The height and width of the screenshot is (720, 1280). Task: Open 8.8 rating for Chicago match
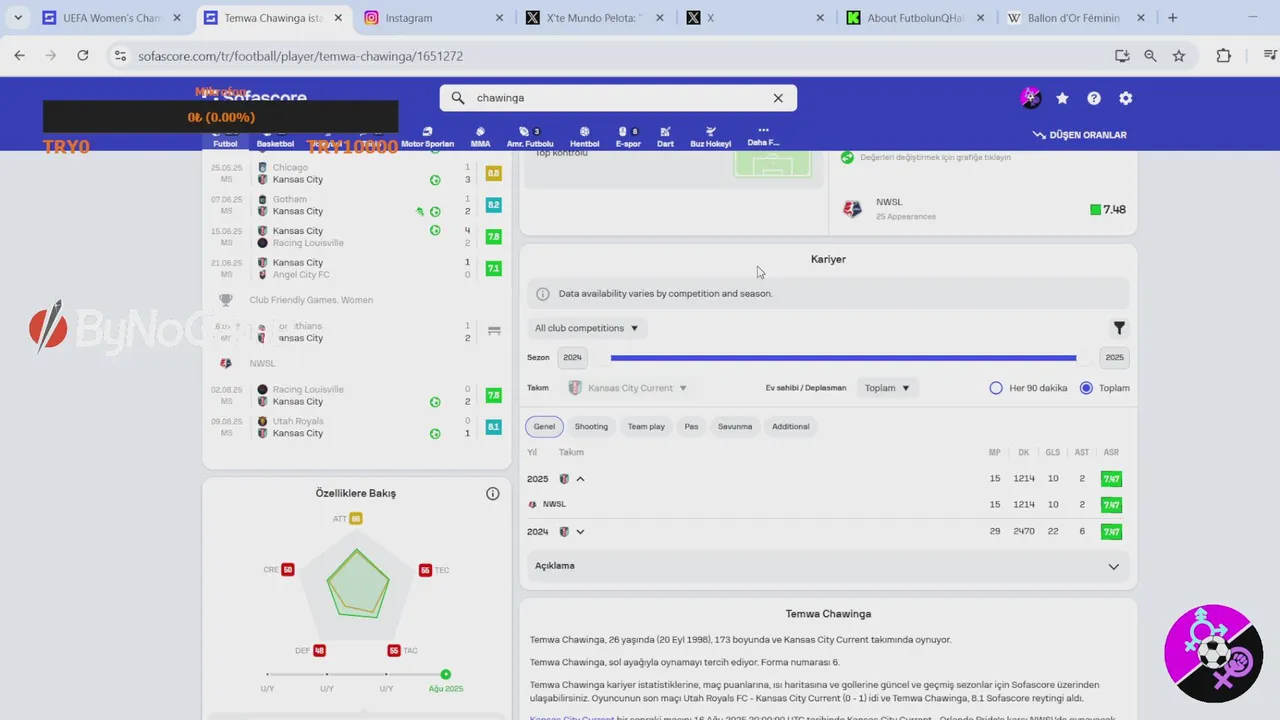coord(493,173)
